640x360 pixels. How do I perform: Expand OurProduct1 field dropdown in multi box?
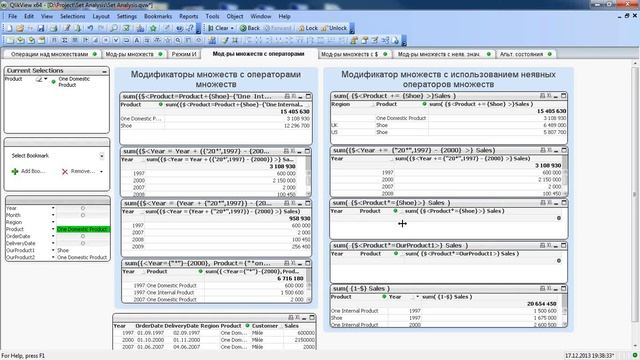(53, 250)
